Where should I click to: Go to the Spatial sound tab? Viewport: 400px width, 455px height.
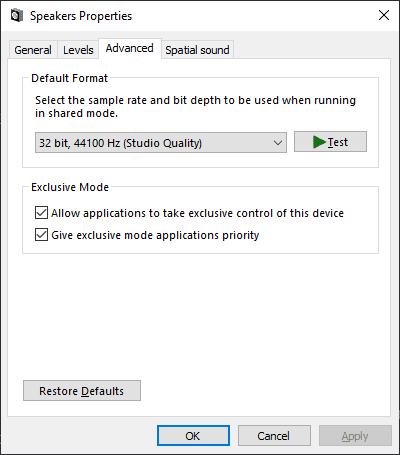[x=197, y=50]
